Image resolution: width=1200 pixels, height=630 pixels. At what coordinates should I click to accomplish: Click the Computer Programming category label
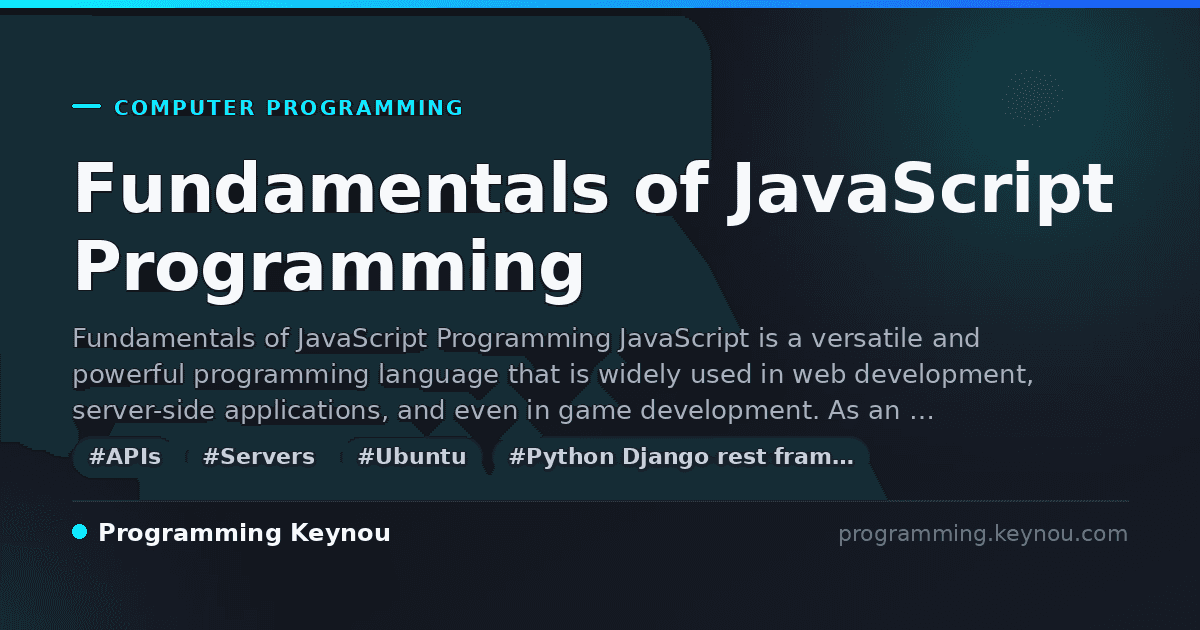pos(289,108)
